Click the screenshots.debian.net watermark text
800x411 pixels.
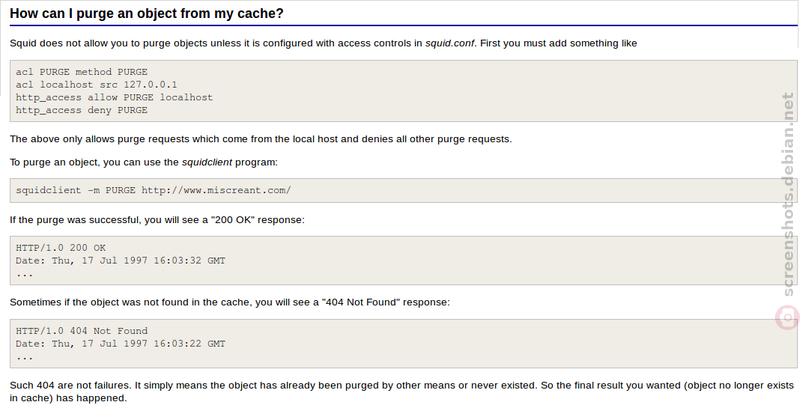[788, 194]
